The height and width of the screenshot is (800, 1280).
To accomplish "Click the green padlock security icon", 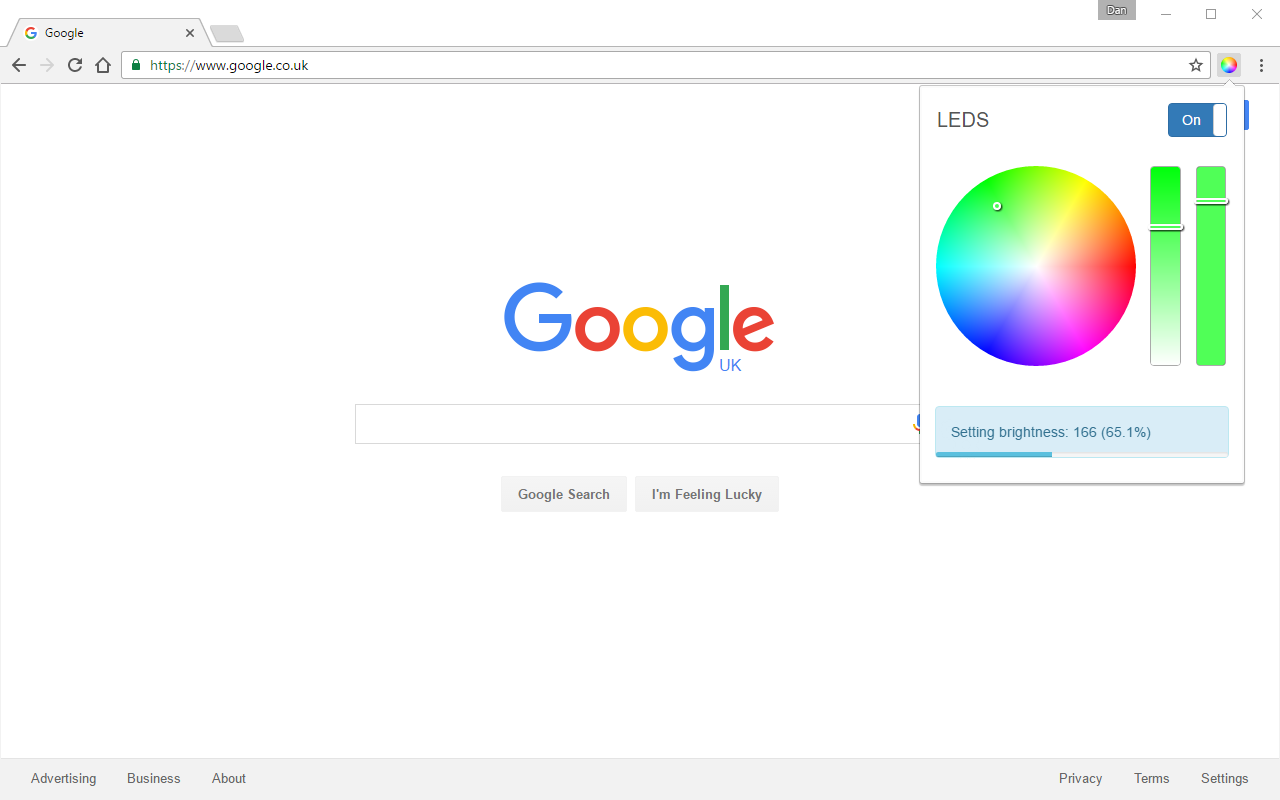I will [137, 65].
